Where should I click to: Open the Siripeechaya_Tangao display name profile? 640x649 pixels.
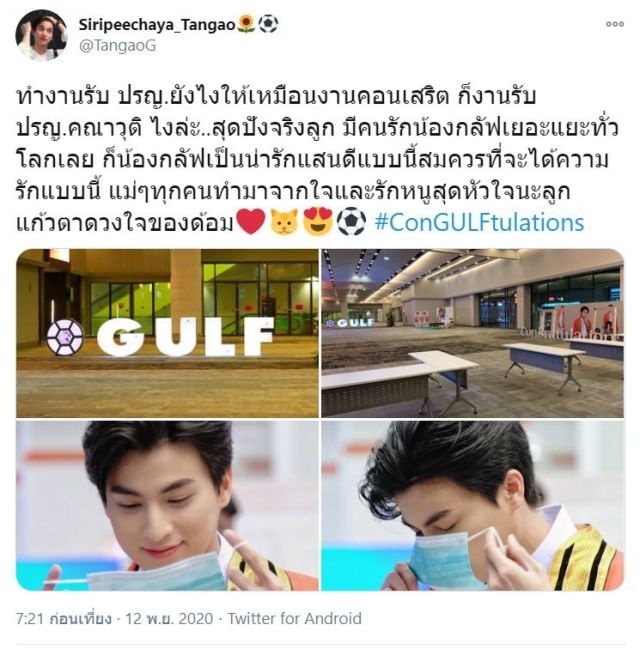pos(157,25)
